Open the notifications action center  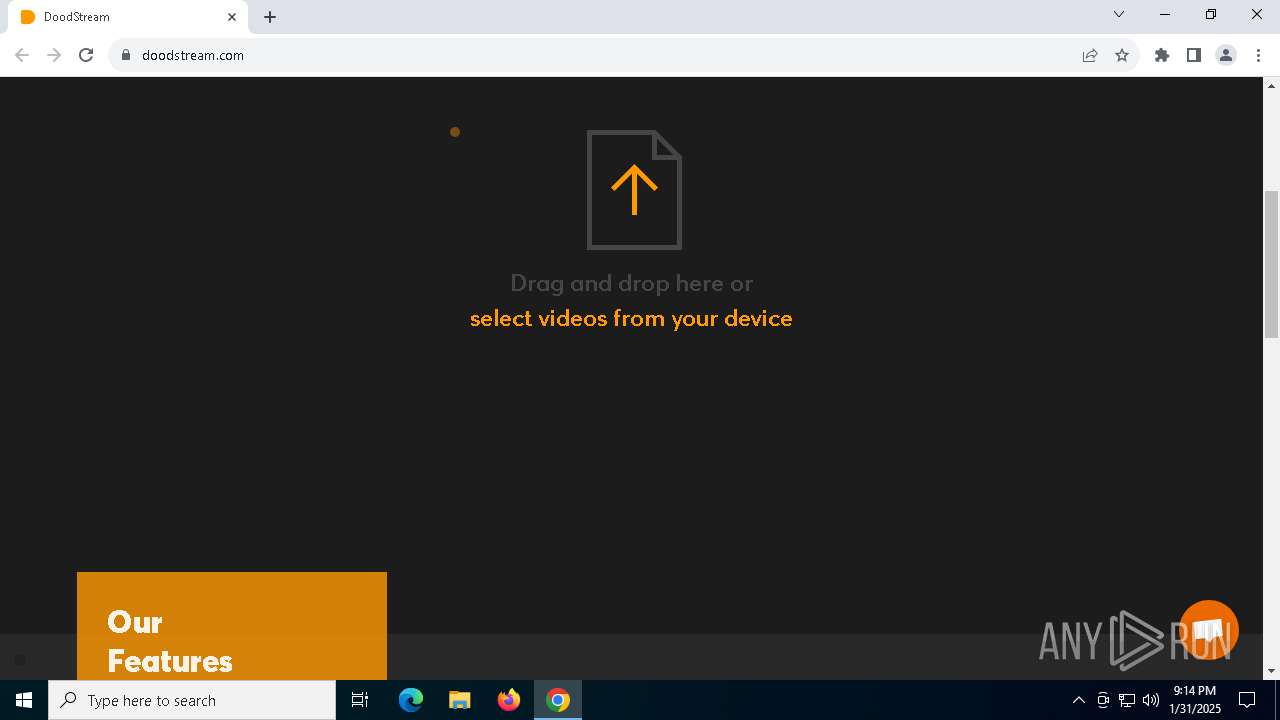(x=1248, y=700)
